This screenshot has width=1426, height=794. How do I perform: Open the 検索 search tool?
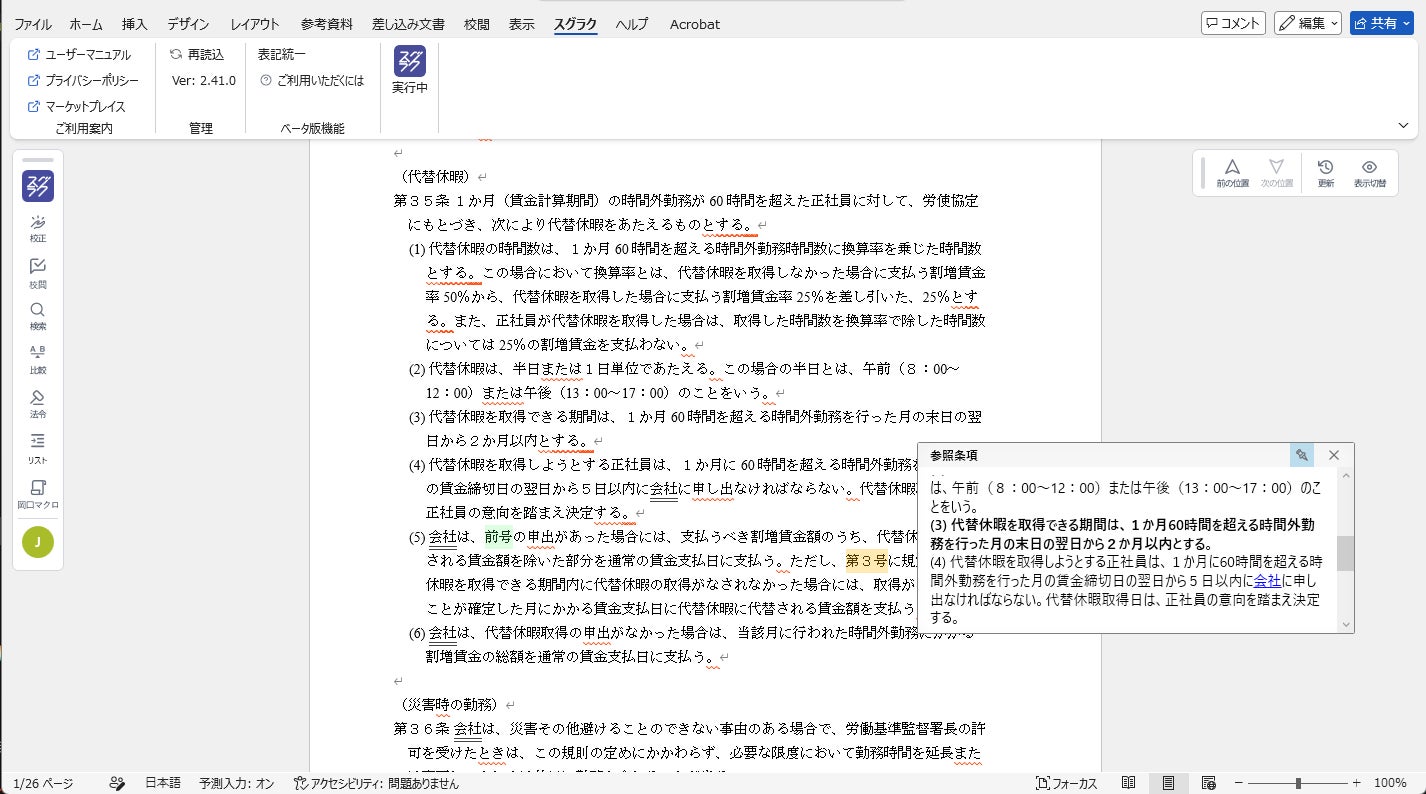pos(38,317)
